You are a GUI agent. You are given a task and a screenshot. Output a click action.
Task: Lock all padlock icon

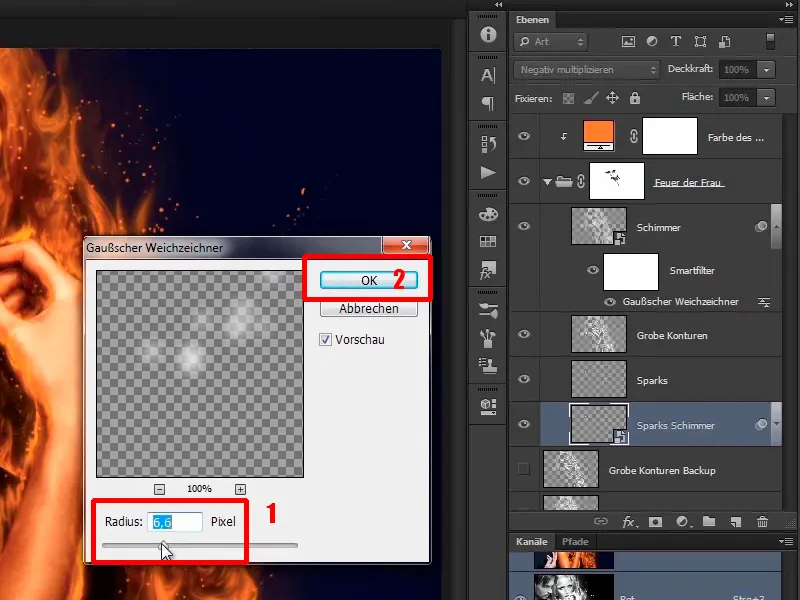[635, 98]
